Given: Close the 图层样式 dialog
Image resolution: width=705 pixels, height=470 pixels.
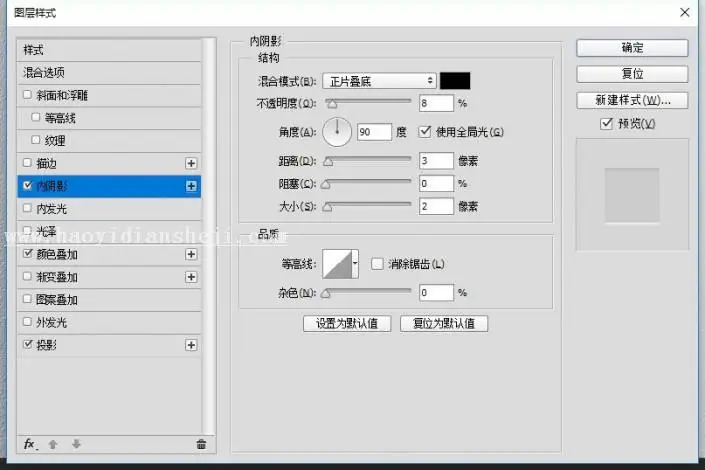Looking at the screenshot, I should pos(685,13).
